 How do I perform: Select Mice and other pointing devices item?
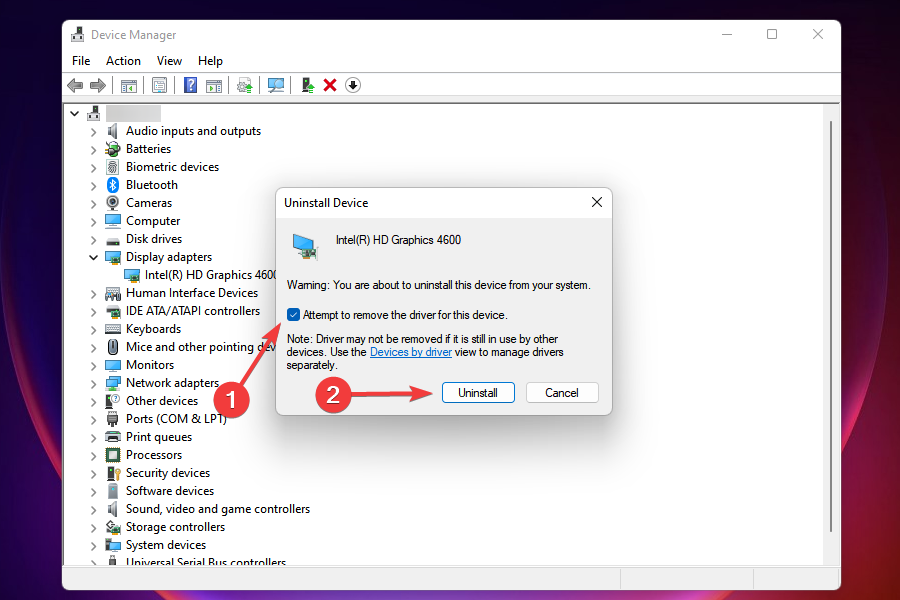[200, 347]
